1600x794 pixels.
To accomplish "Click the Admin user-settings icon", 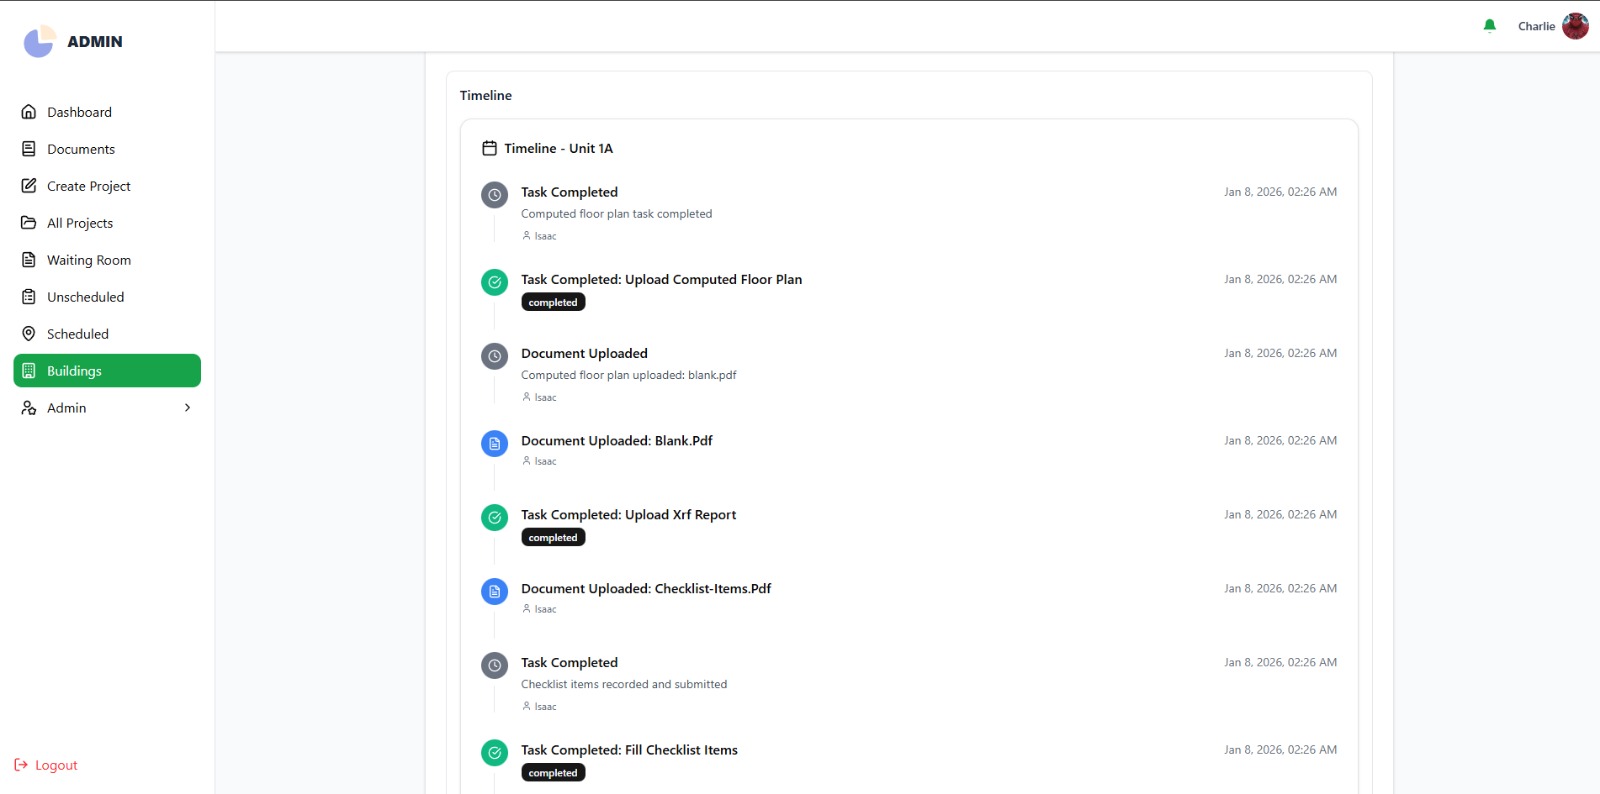I will pos(29,408).
